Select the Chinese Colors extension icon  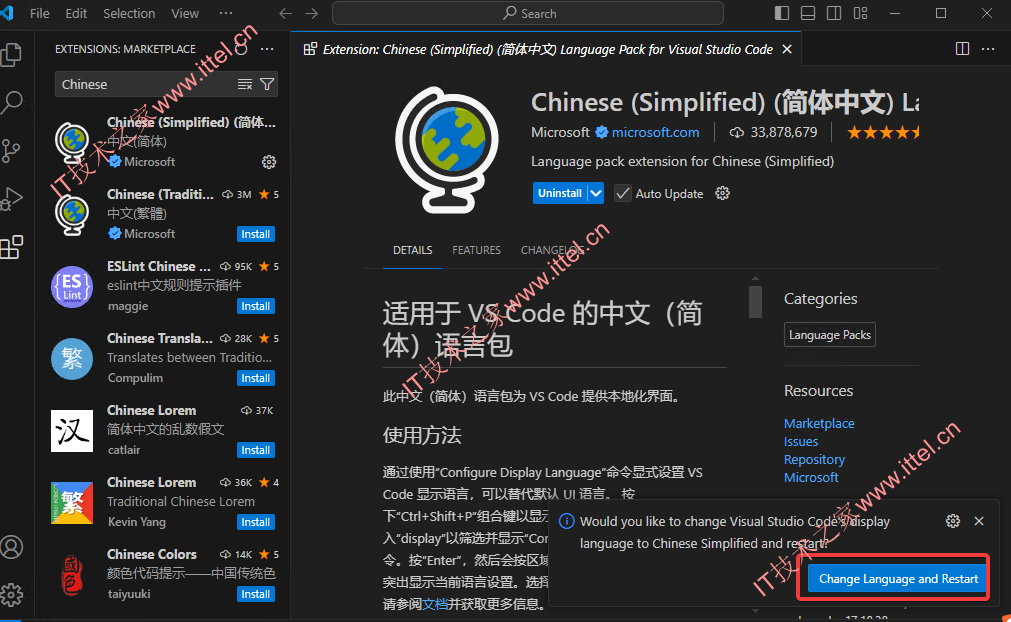coord(72,574)
